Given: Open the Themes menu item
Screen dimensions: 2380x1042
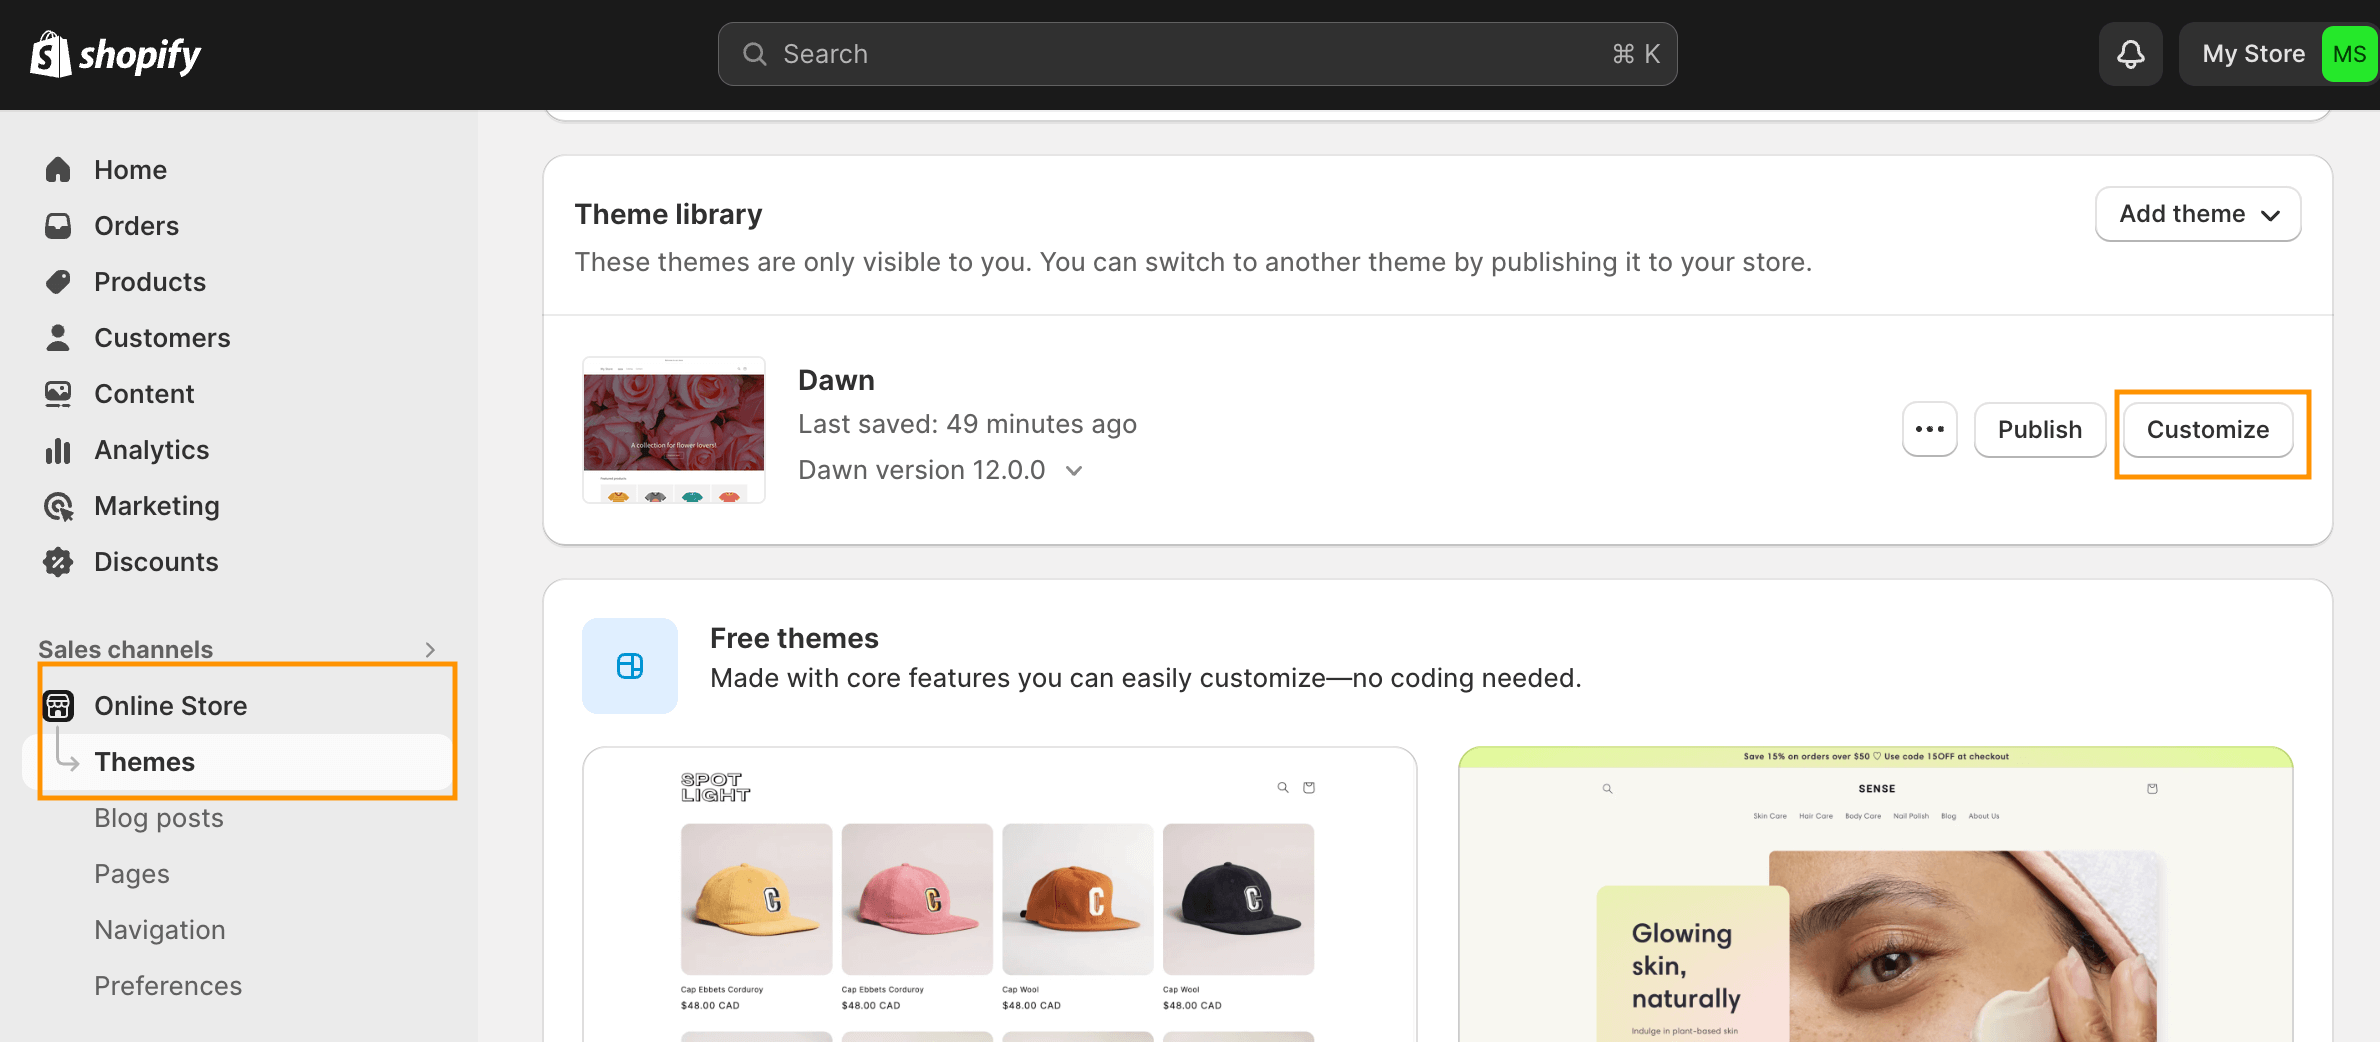Looking at the screenshot, I should pos(144,761).
